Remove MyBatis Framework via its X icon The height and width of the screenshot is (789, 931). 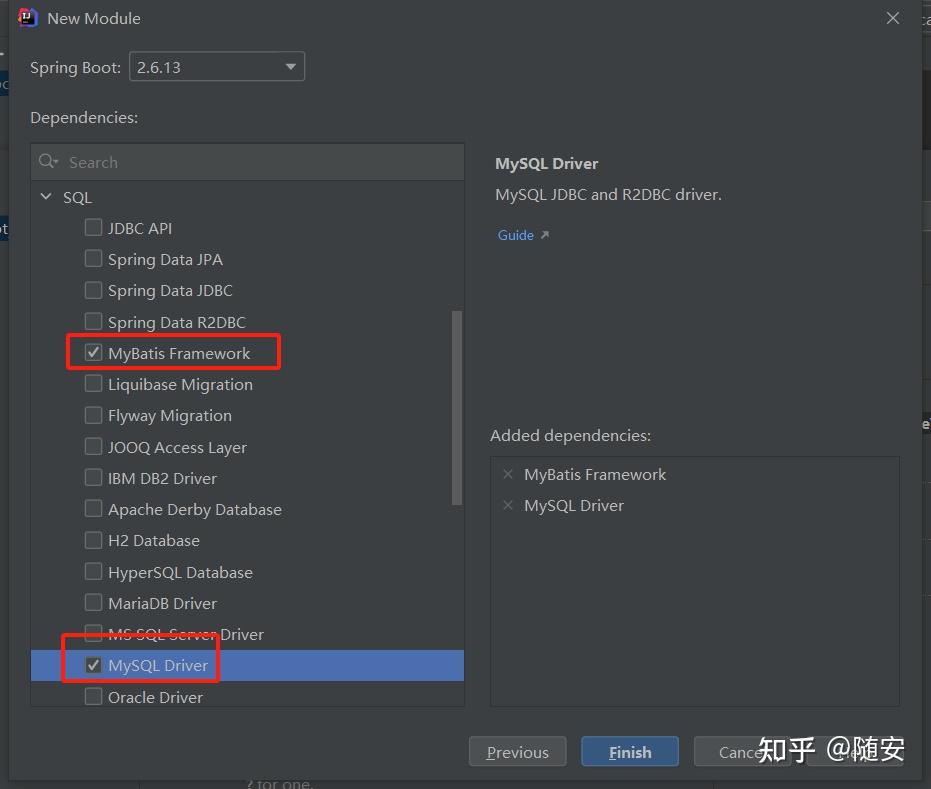tap(508, 474)
